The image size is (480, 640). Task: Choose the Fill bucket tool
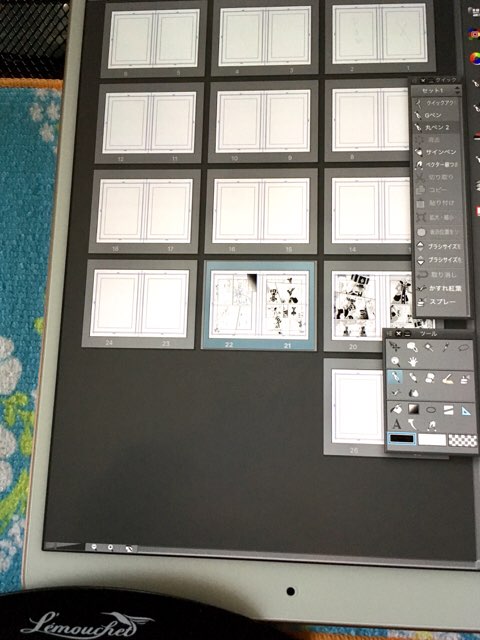(396, 409)
